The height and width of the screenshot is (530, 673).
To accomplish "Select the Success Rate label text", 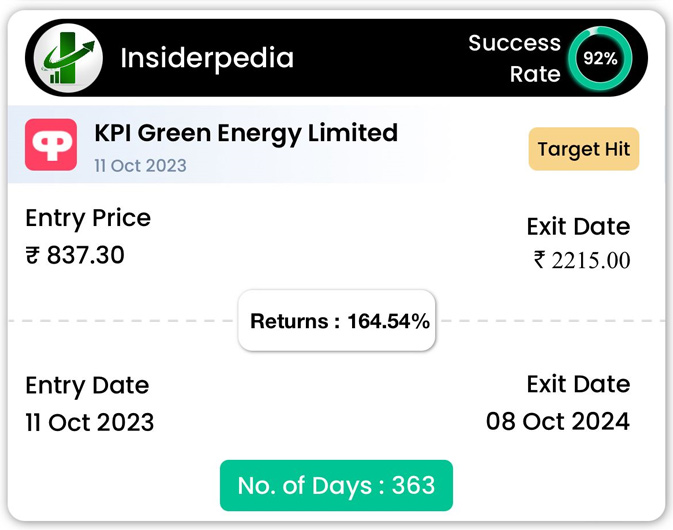I will tap(515, 58).
